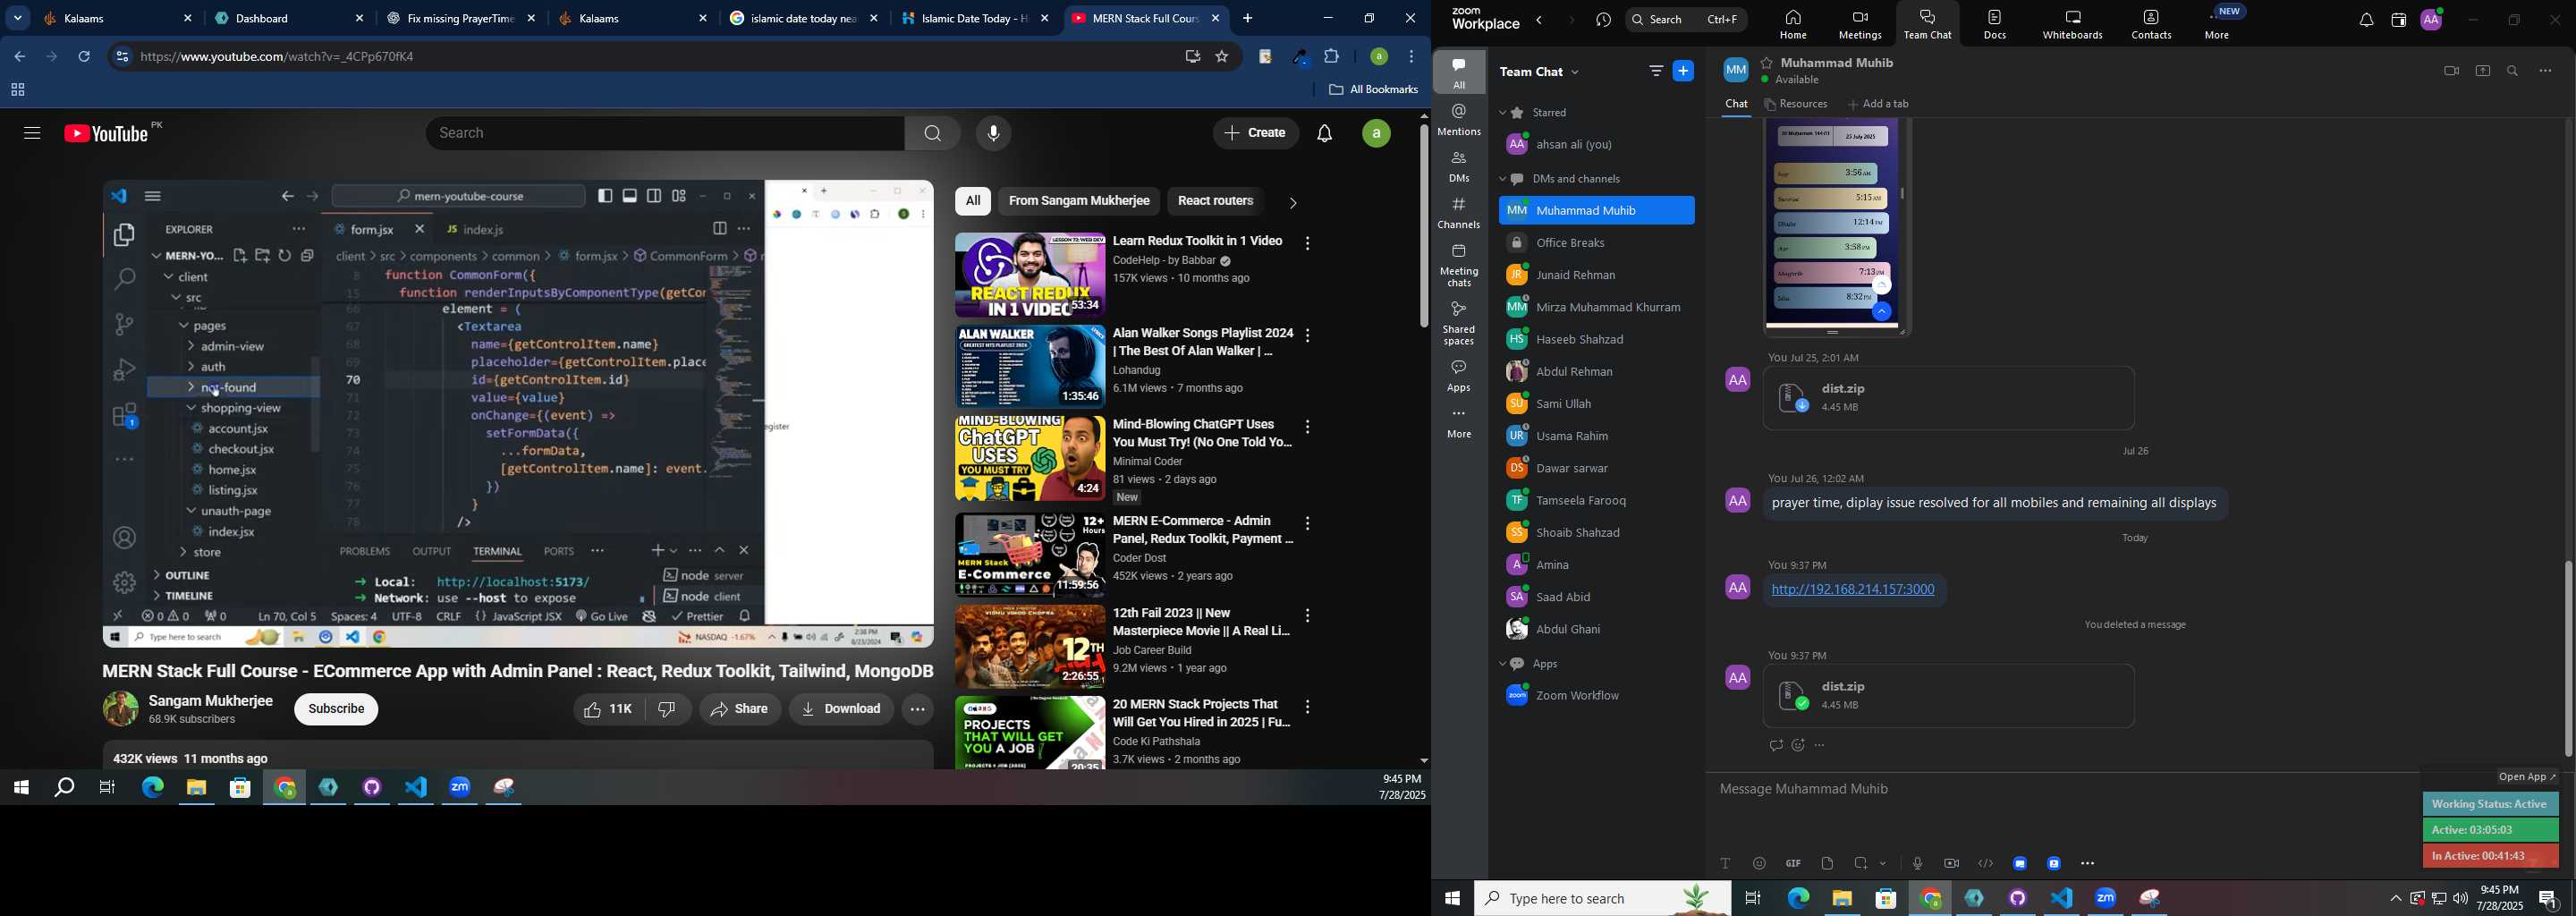Open Alan Walker Playlist video thumbnail
2576x916 pixels.
pyautogui.click(x=1029, y=366)
